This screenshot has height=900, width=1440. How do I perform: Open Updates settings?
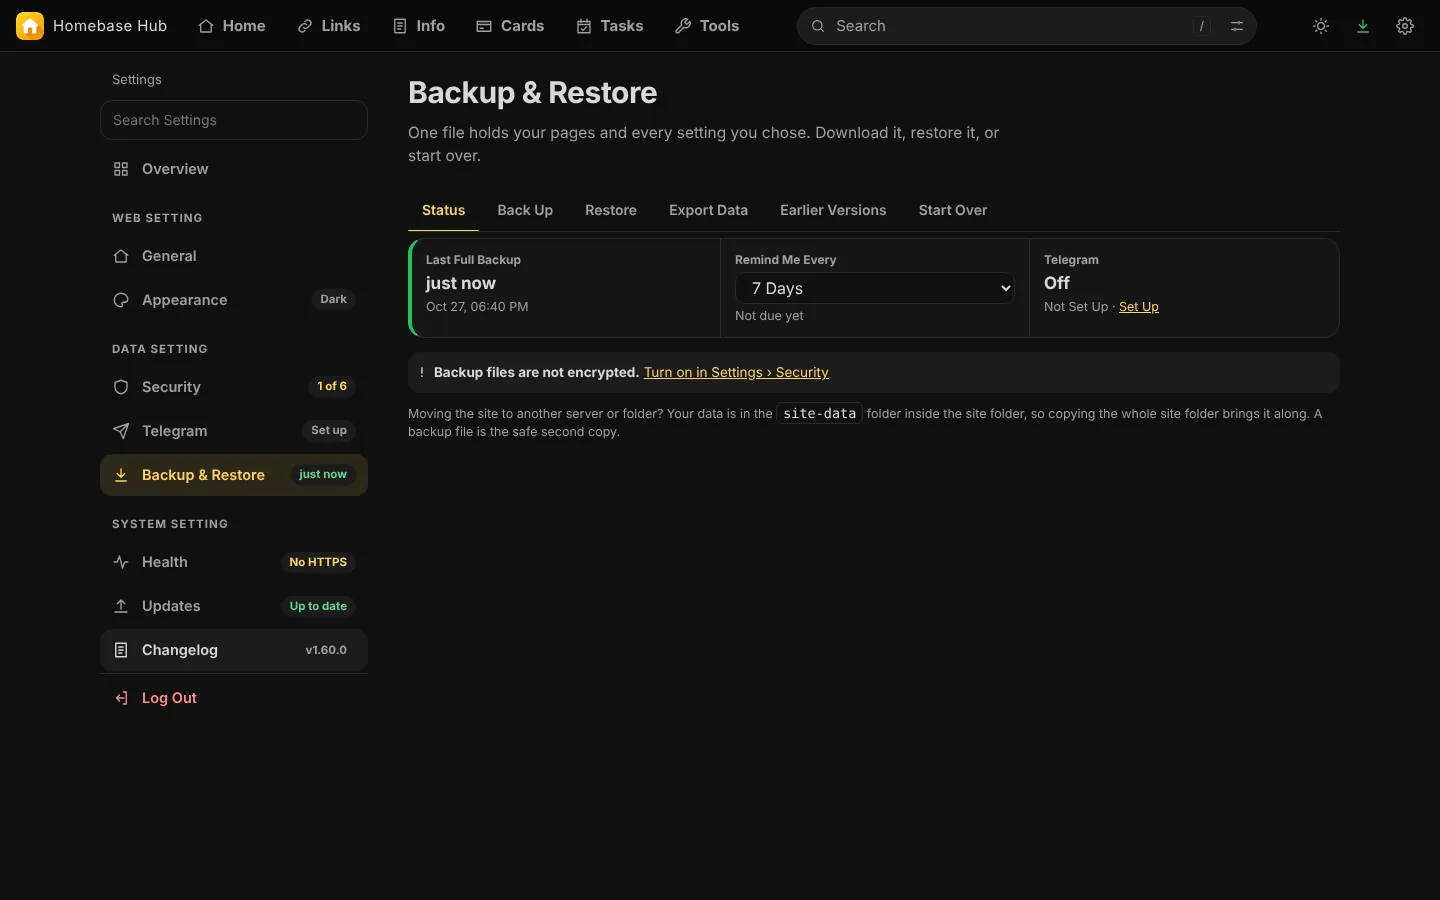(x=234, y=606)
